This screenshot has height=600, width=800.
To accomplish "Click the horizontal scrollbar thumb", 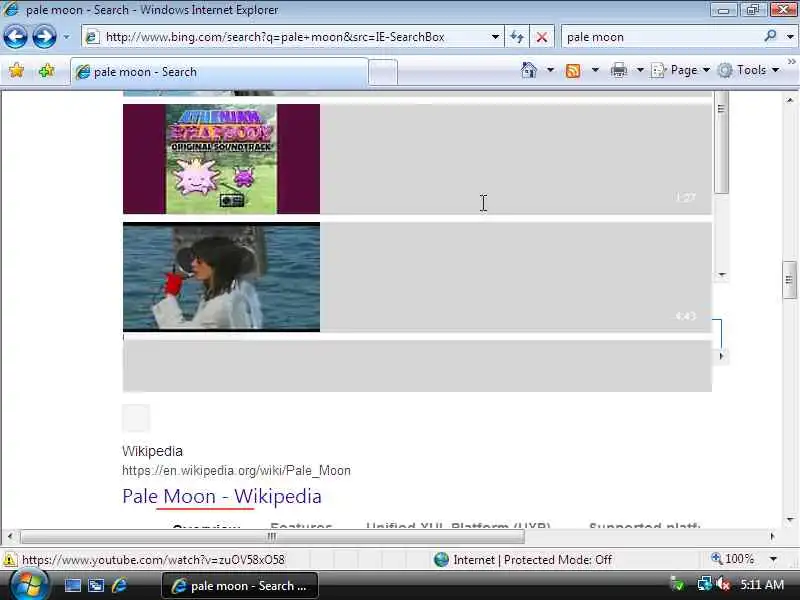I will [272, 536].
